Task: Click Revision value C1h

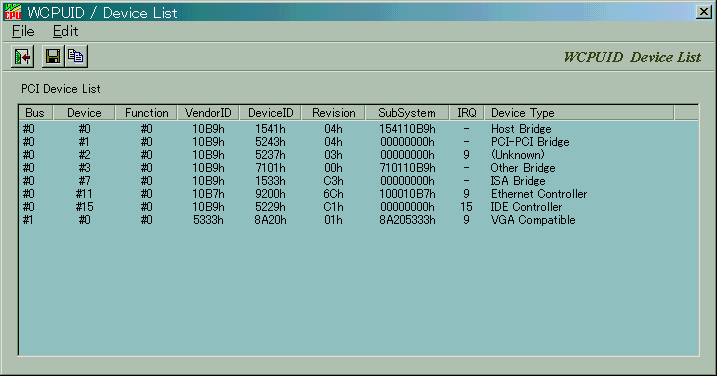Action: pyautogui.click(x=333, y=207)
